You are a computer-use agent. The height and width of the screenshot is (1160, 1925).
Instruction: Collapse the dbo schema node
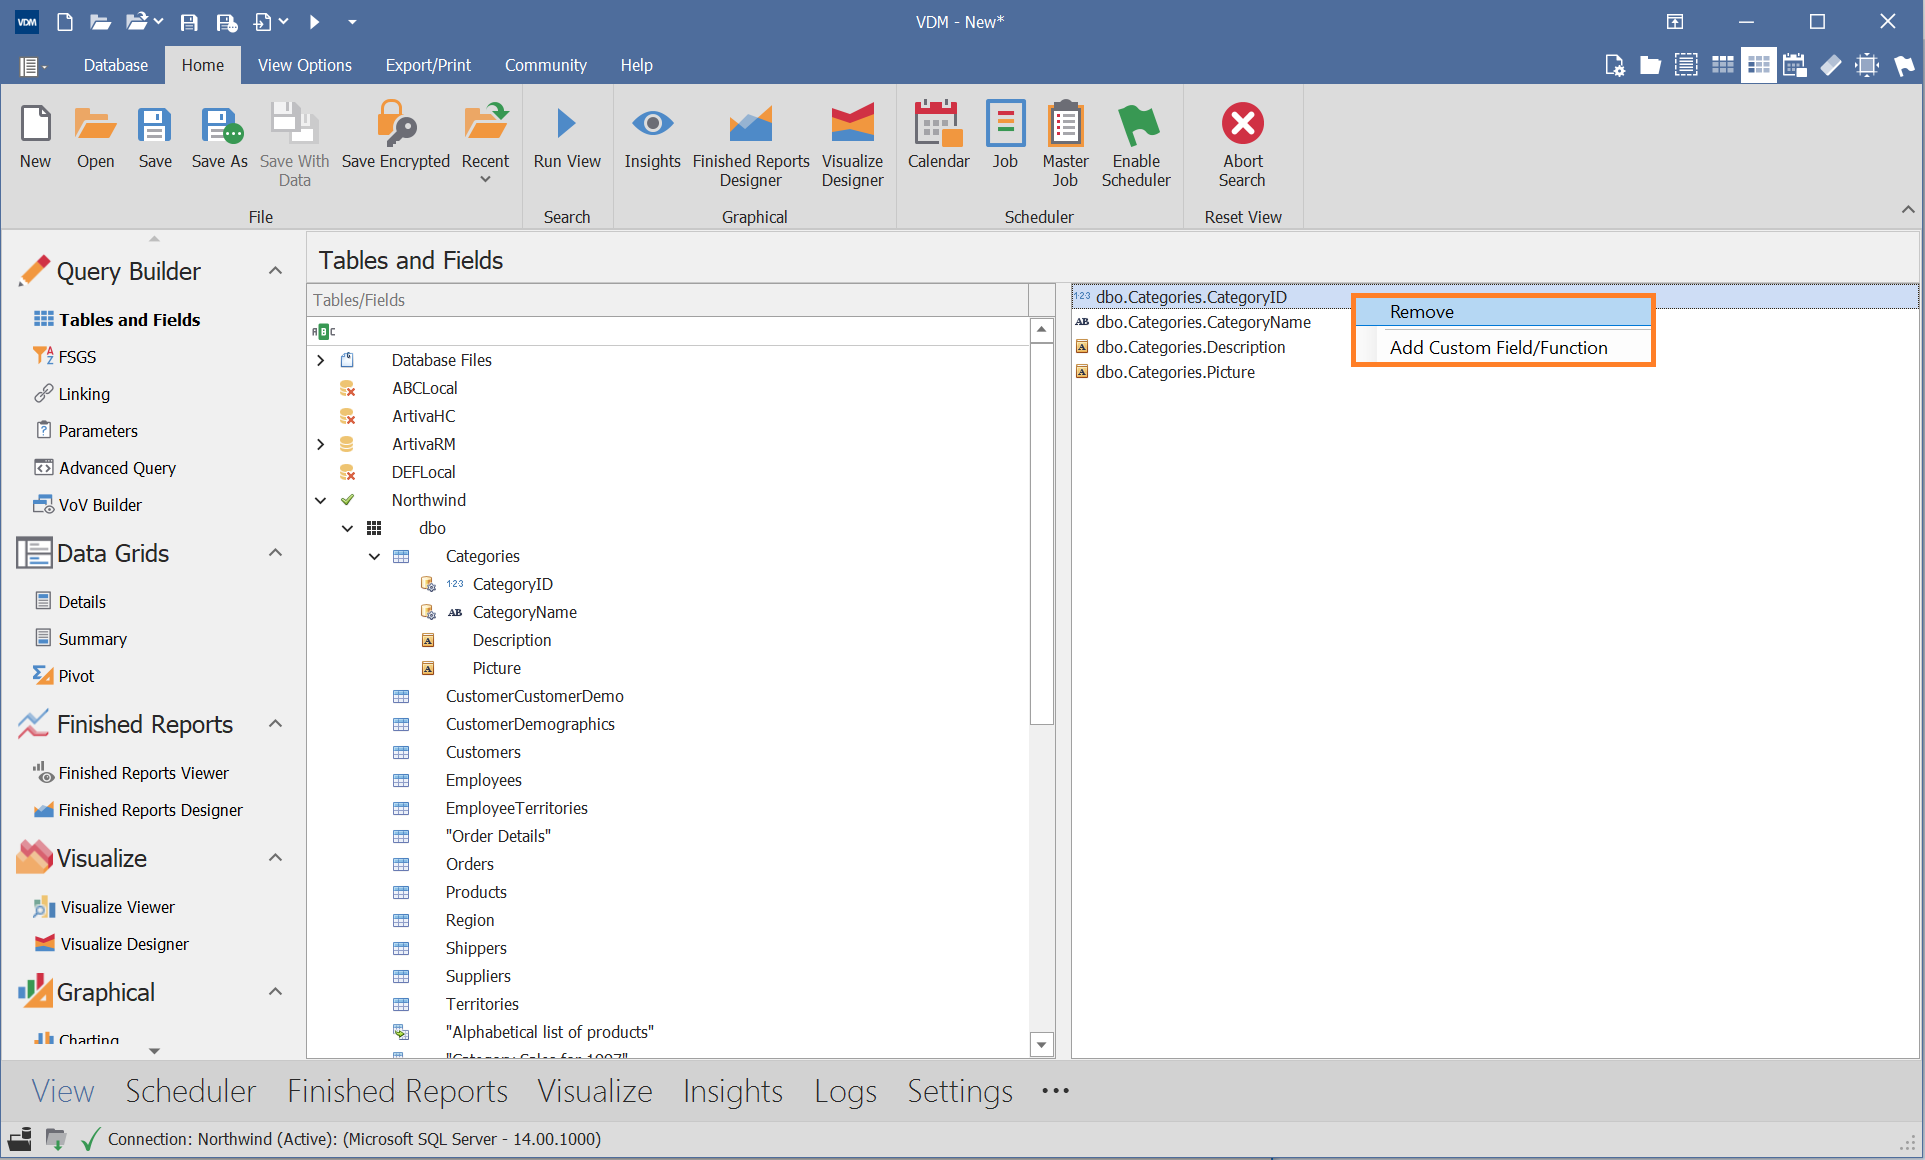(348, 528)
